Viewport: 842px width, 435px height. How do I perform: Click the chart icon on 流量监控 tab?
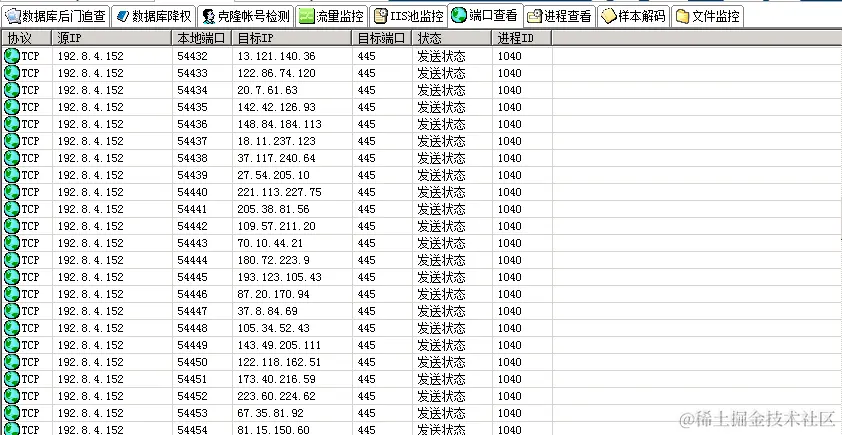(307, 17)
